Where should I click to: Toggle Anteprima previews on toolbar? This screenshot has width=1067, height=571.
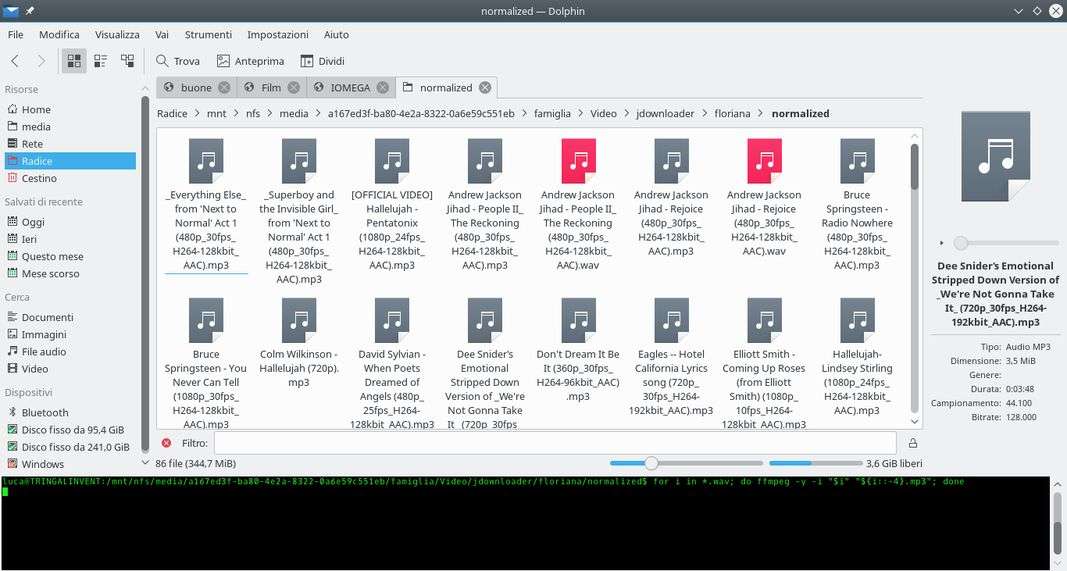pyautogui.click(x=250, y=61)
